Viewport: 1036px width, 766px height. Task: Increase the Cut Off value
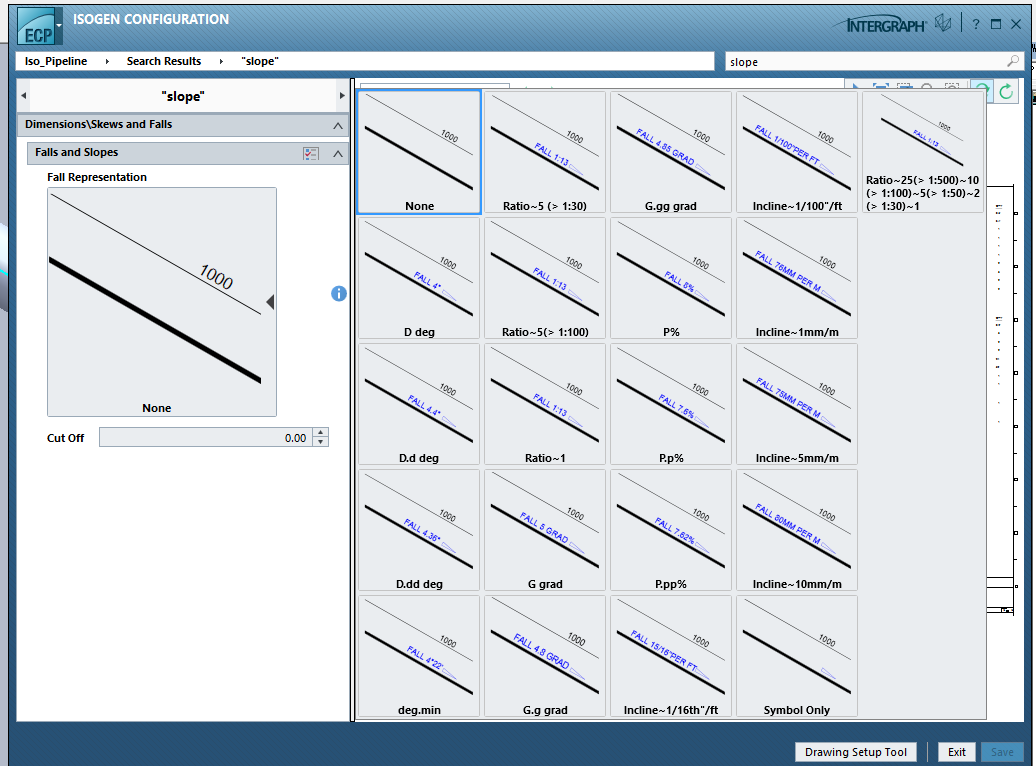coord(320,433)
